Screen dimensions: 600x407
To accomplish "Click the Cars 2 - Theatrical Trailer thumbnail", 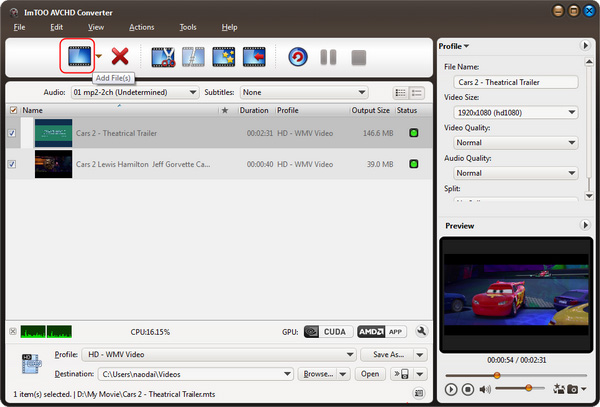I will point(54,133).
